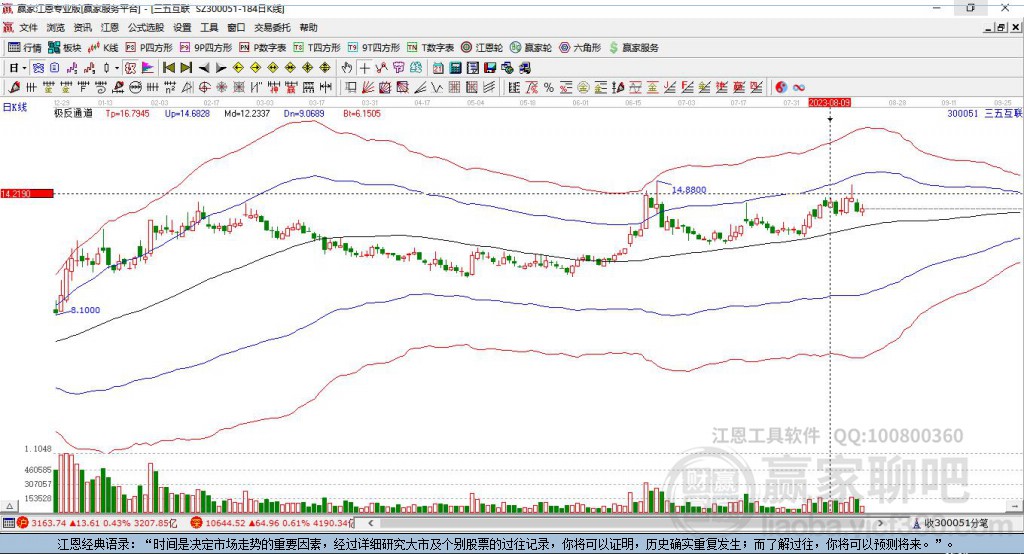The image size is (1024, 554).
Task: Open the 浏览 menu
Action: point(56,27)
